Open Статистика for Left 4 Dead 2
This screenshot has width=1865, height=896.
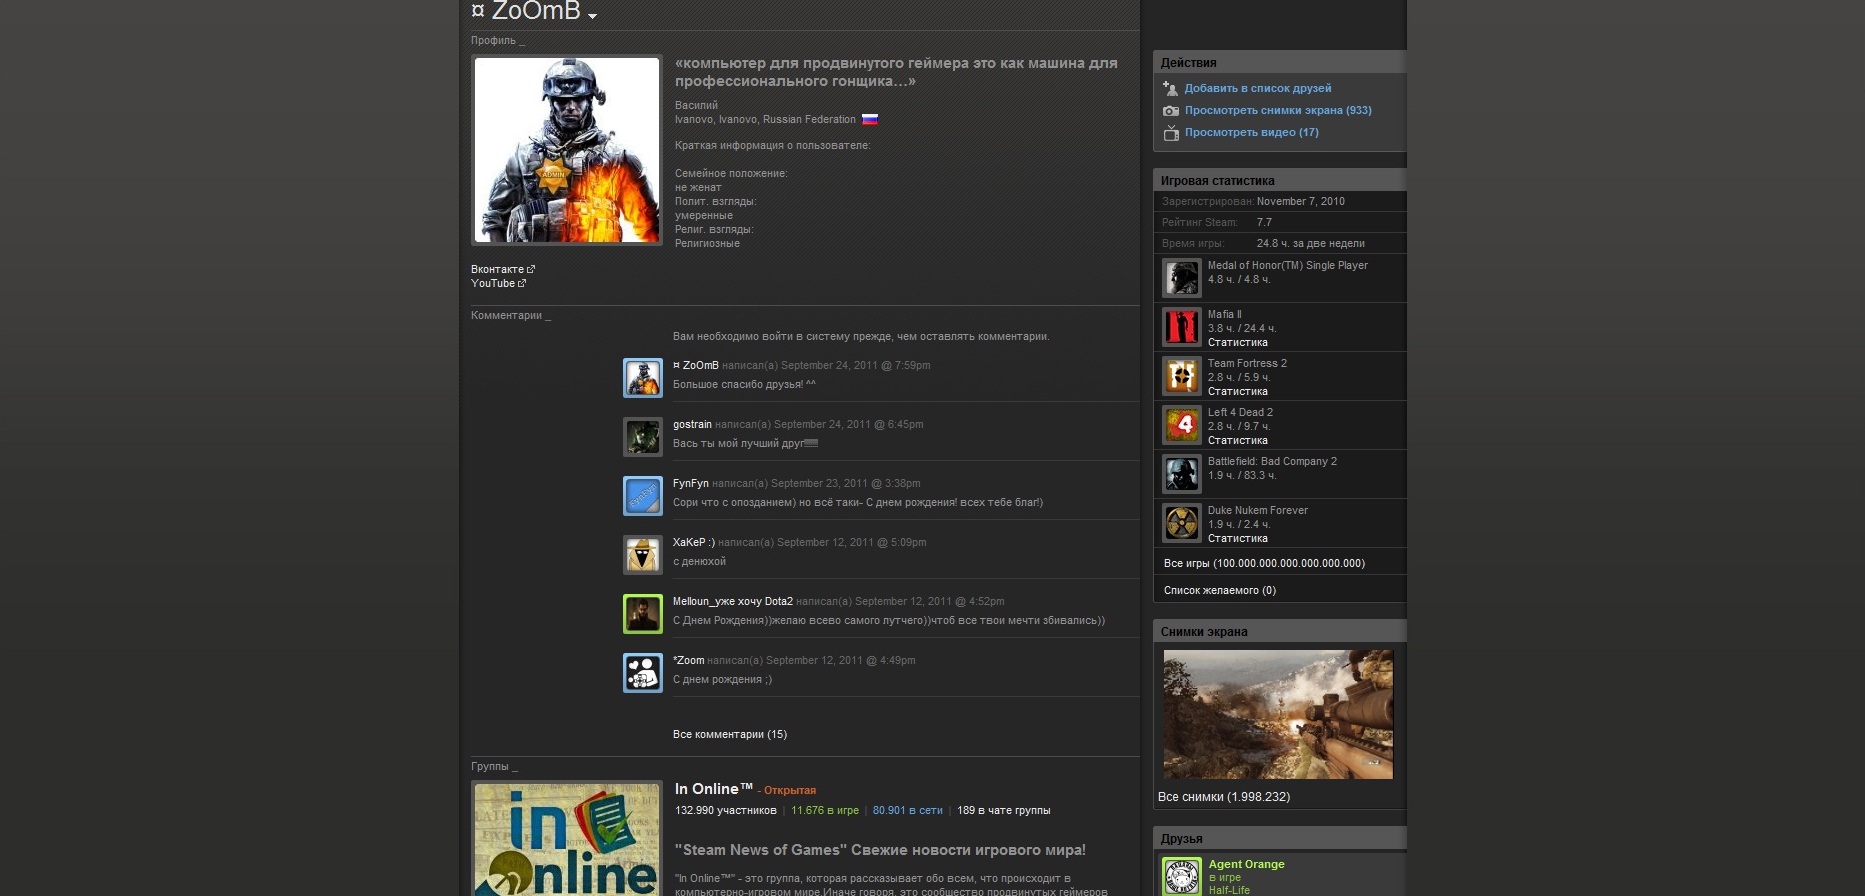(1238, 440)
